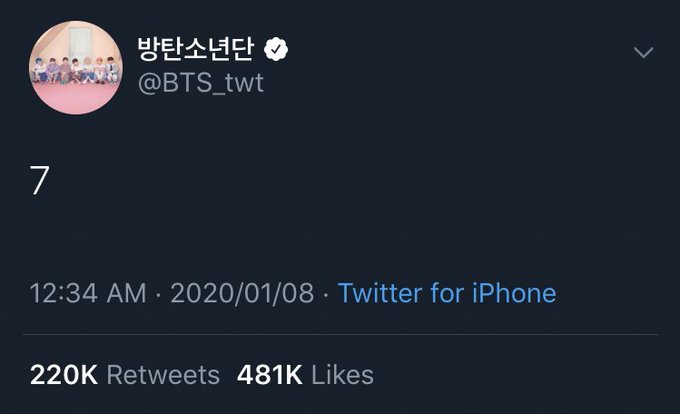Image resolution: width=680 pixels, height=414 pixels.
Task: View the 481K Likes list
Action: pyautogui.click(x=305, y=375)
